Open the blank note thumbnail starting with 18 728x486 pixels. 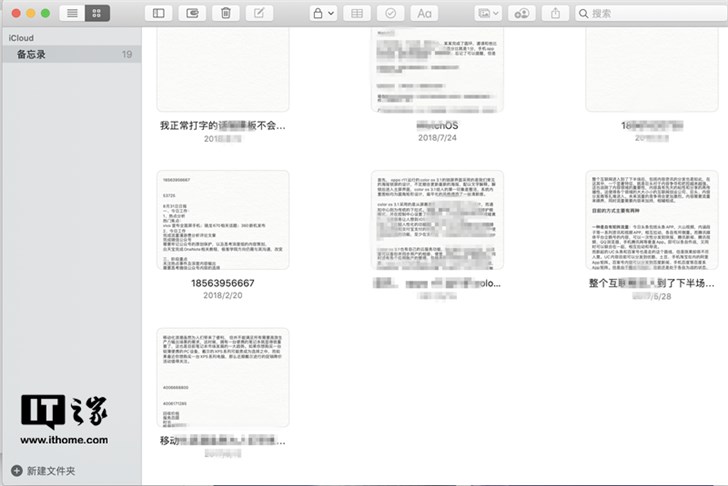652,69
